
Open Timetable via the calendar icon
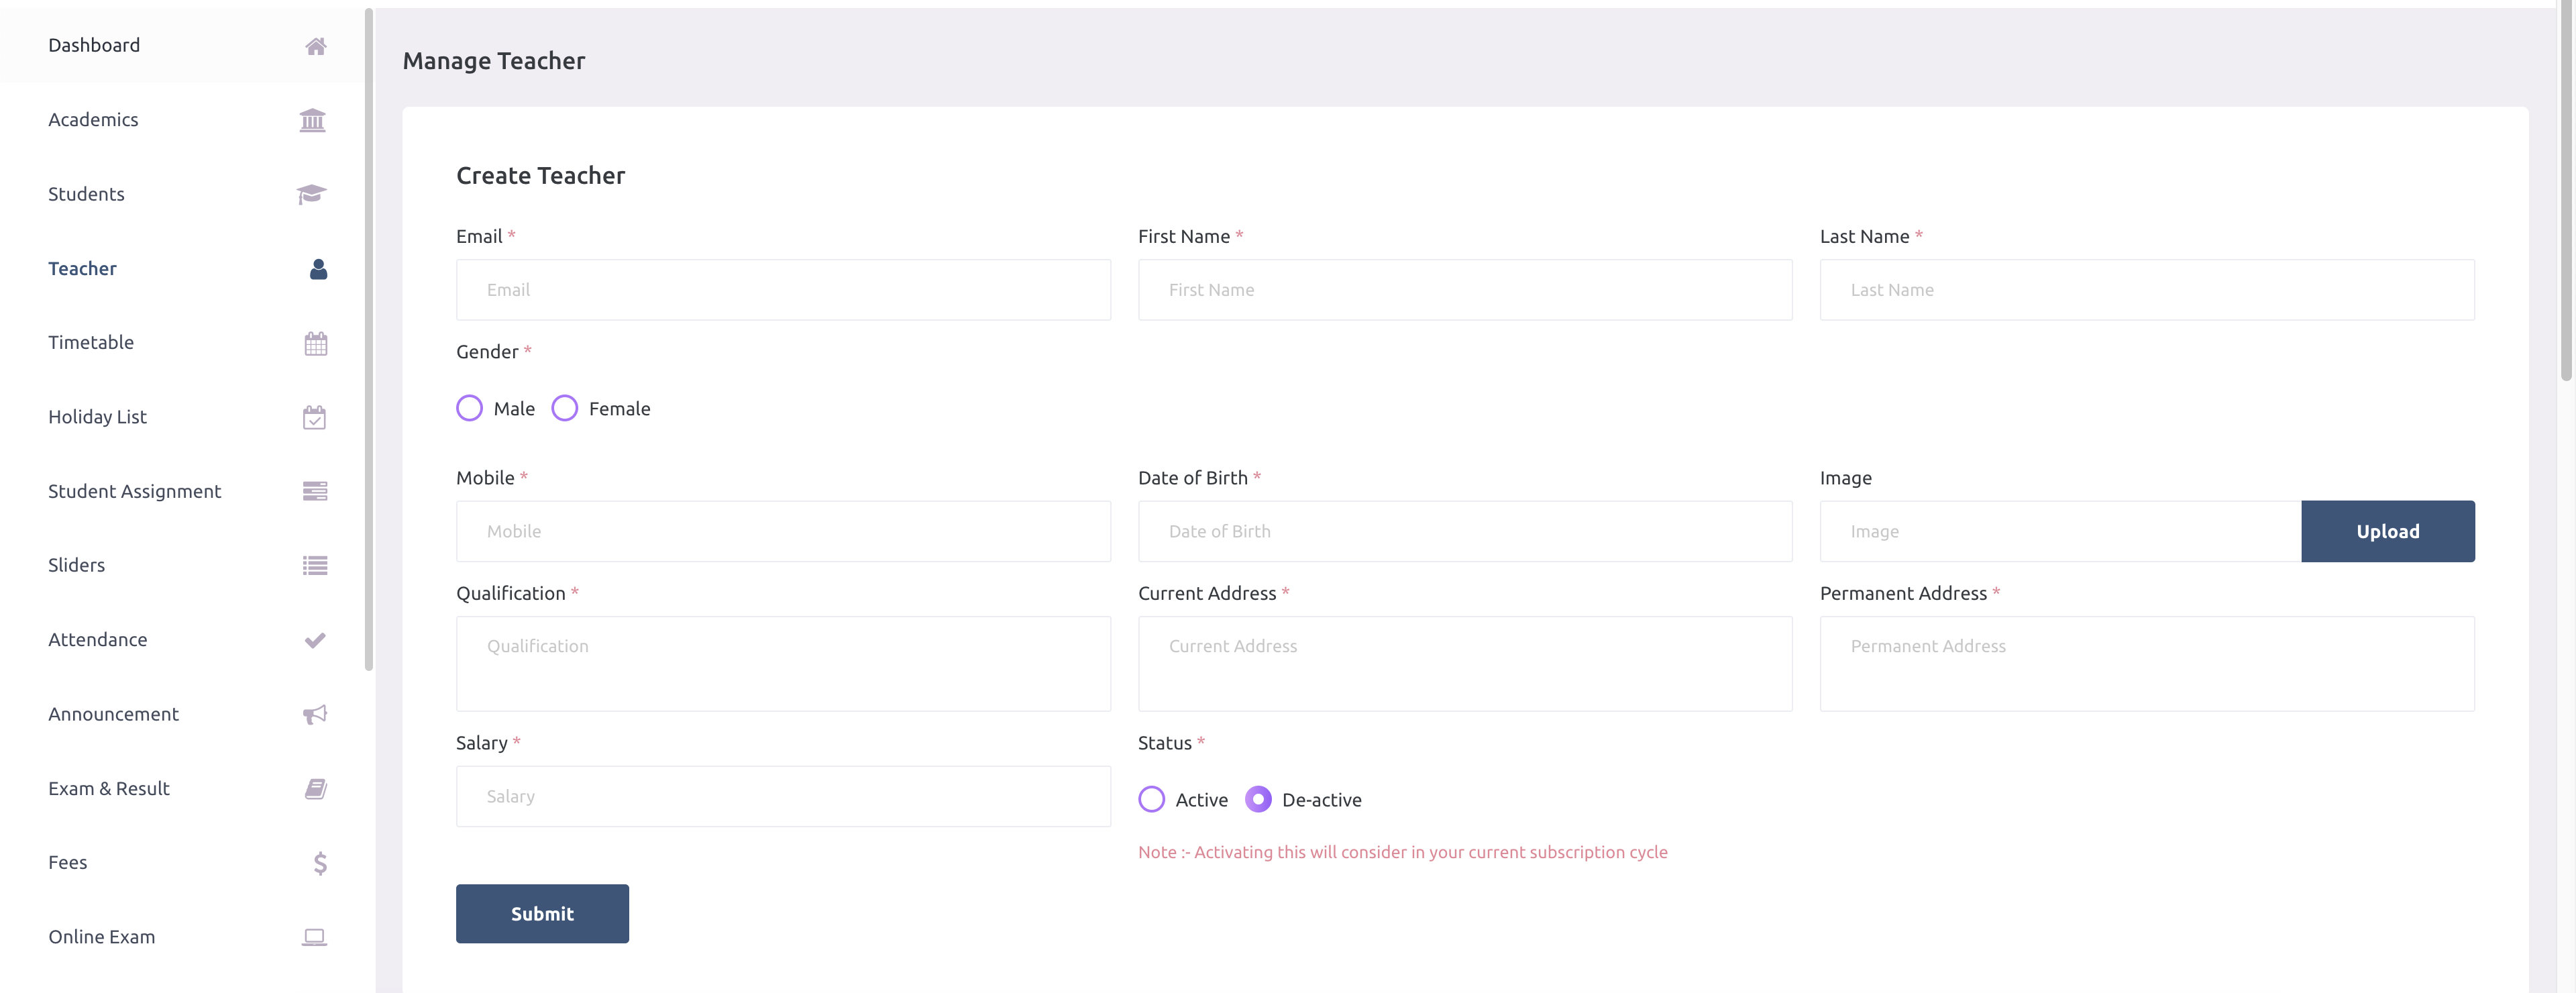(x=315, y=342)
